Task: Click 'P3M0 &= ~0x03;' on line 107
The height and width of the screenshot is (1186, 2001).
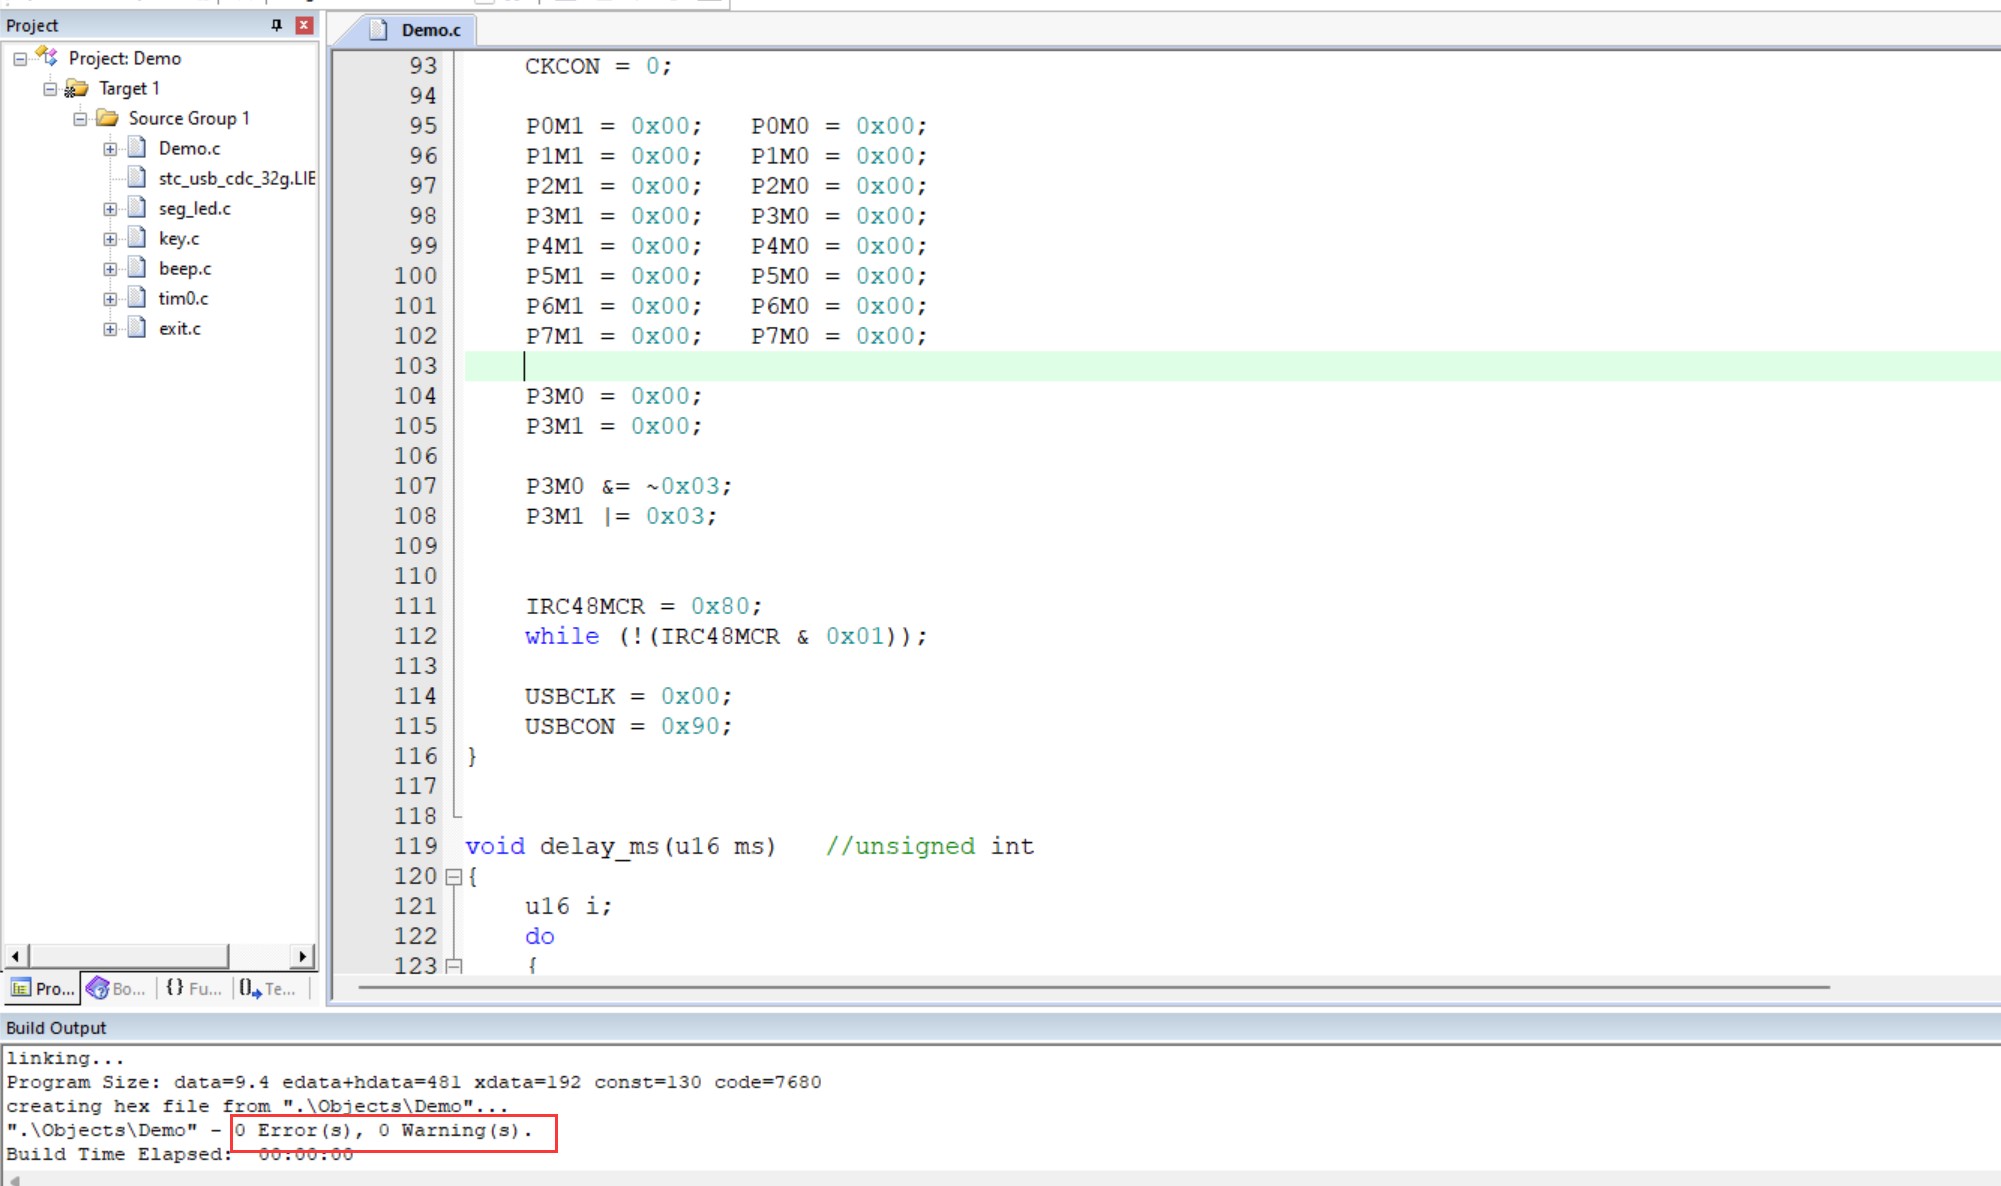Action: pos(628,486)
